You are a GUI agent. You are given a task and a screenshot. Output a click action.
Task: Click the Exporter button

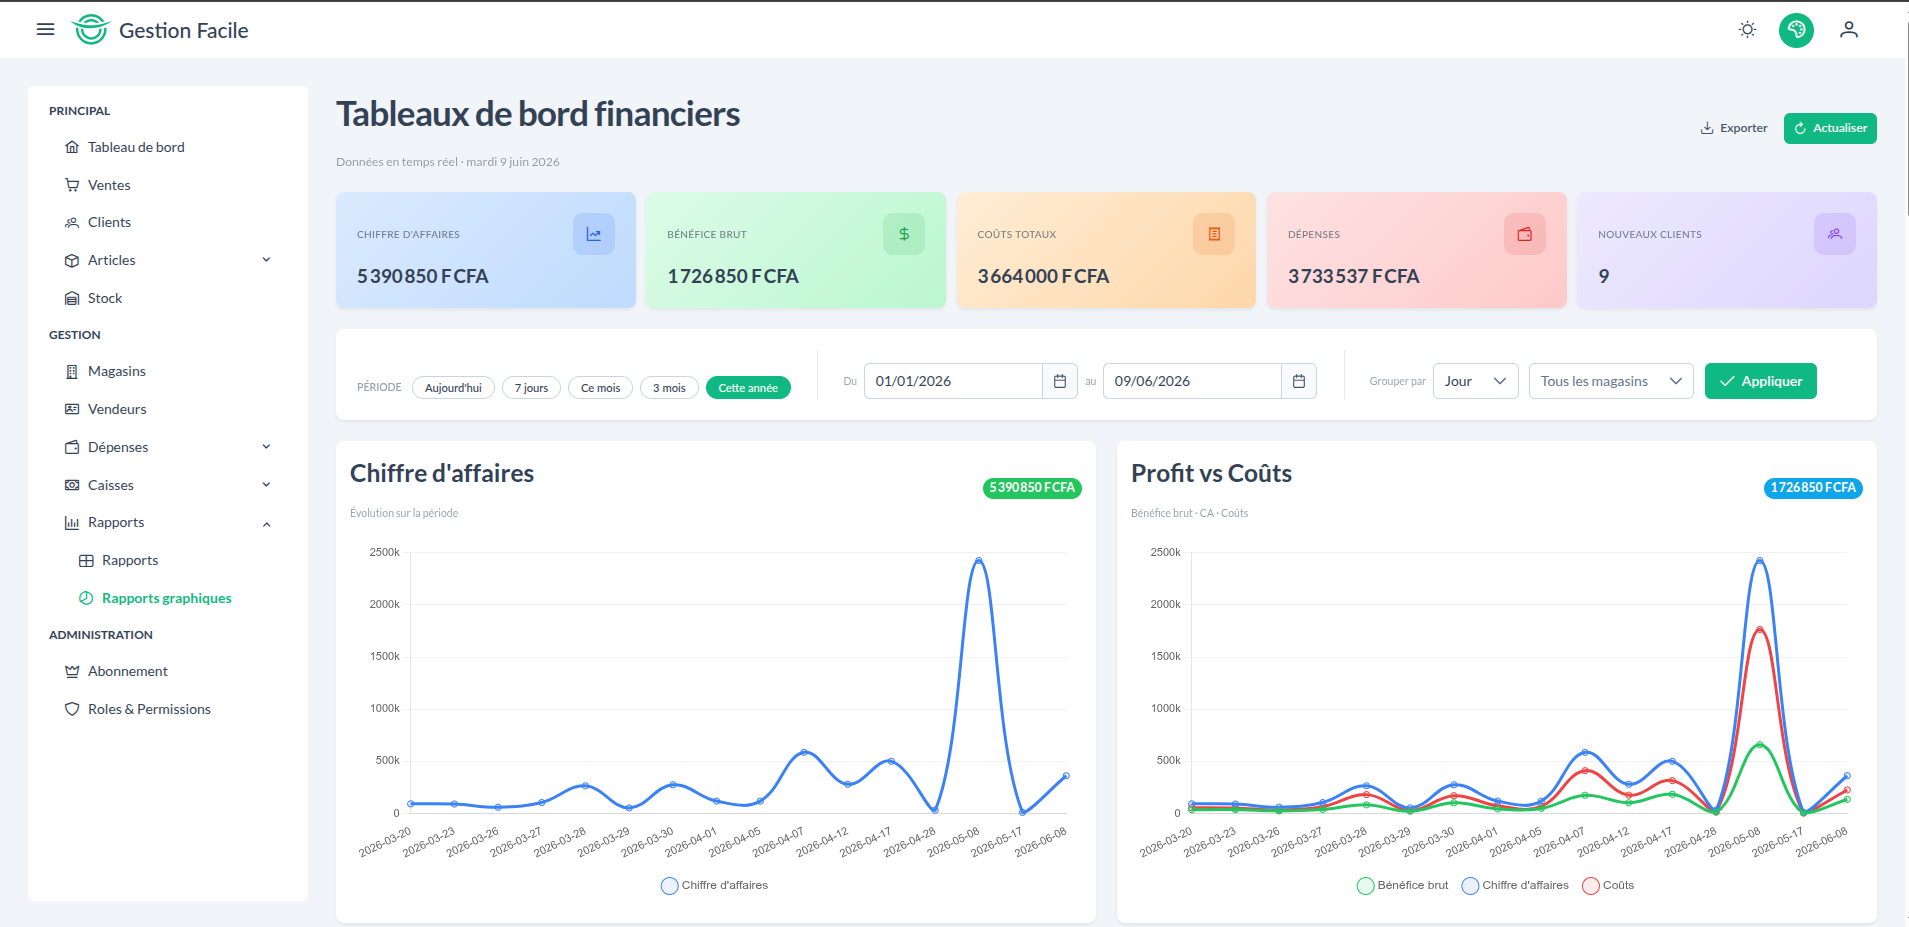click(1734, 128)
